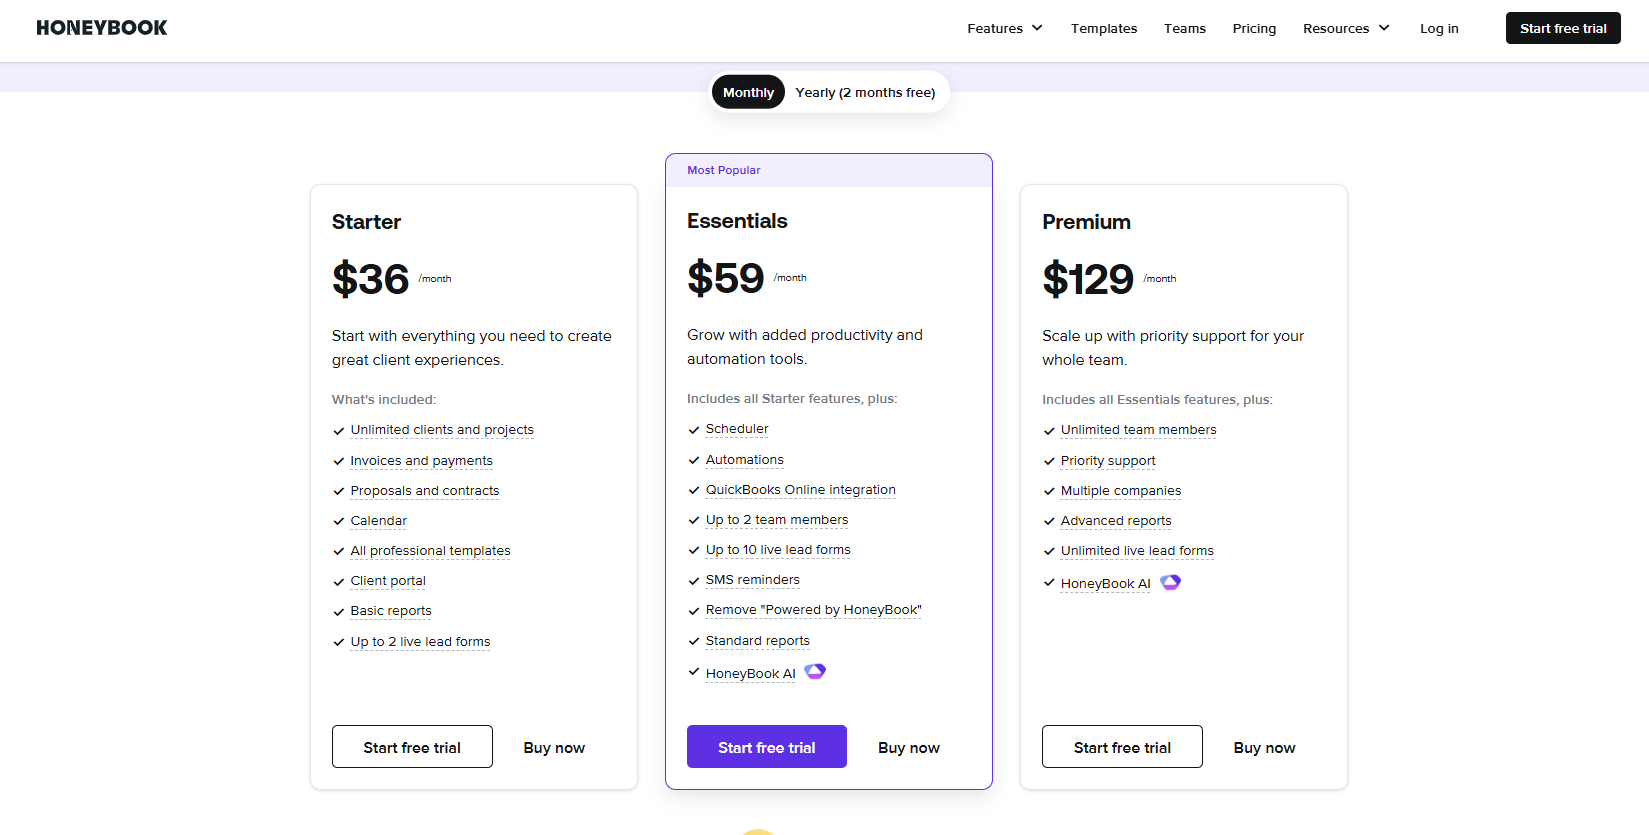Viewport: 1649px width, 835px height.
Task: Click the checkmark beside Advanced reports
Action: pyautogui.click(x=1049, y=521)
